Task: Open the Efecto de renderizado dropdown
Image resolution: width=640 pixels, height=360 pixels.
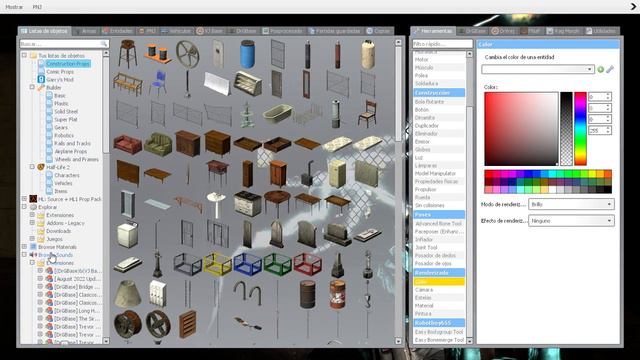Action: pyautogui.click(x=571, y=221)
